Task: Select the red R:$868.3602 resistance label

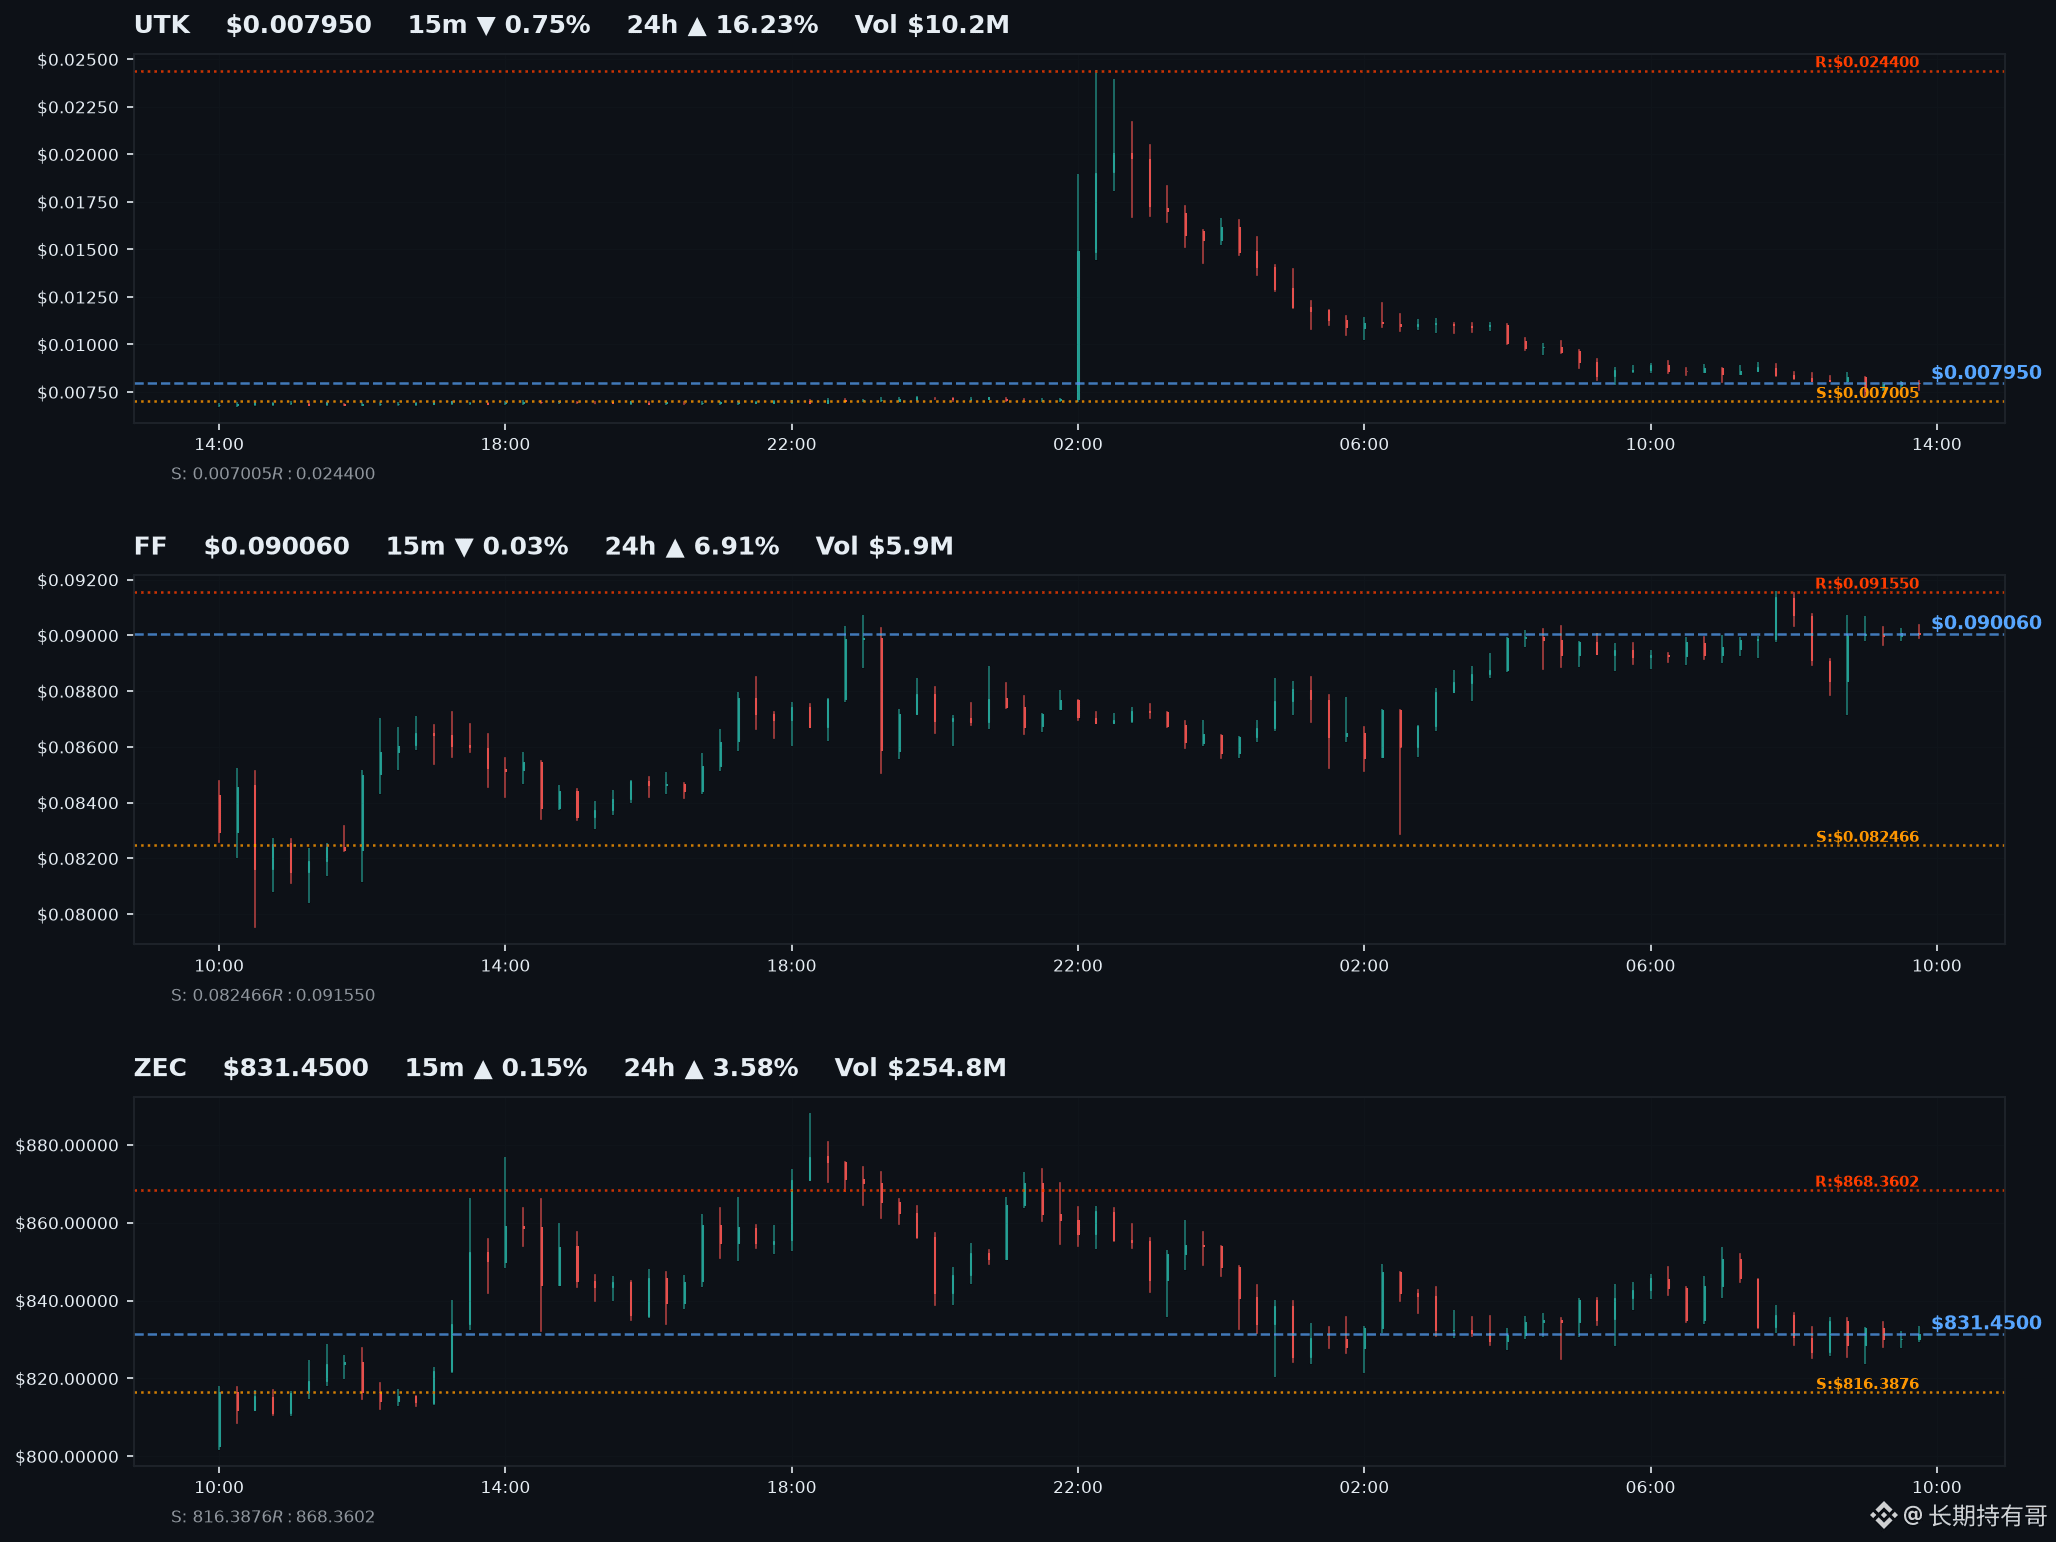Action: 1867,1182
